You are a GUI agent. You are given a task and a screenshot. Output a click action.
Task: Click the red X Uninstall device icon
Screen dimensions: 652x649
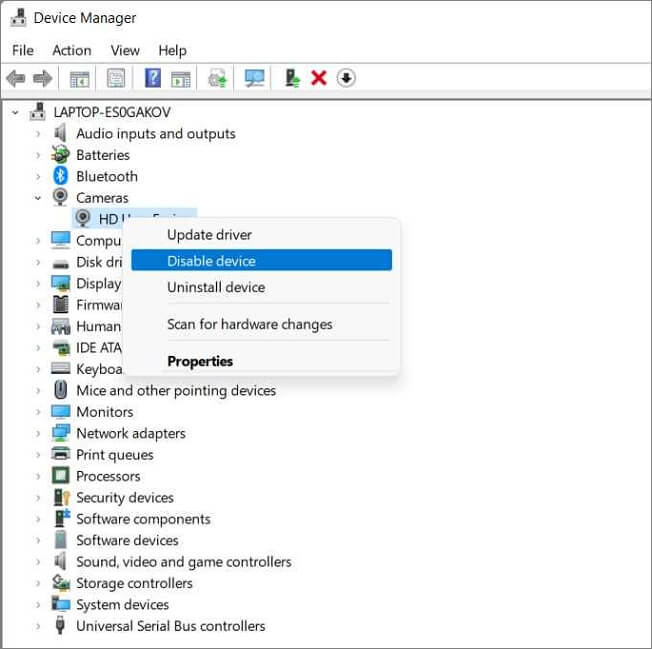[319, 78]
